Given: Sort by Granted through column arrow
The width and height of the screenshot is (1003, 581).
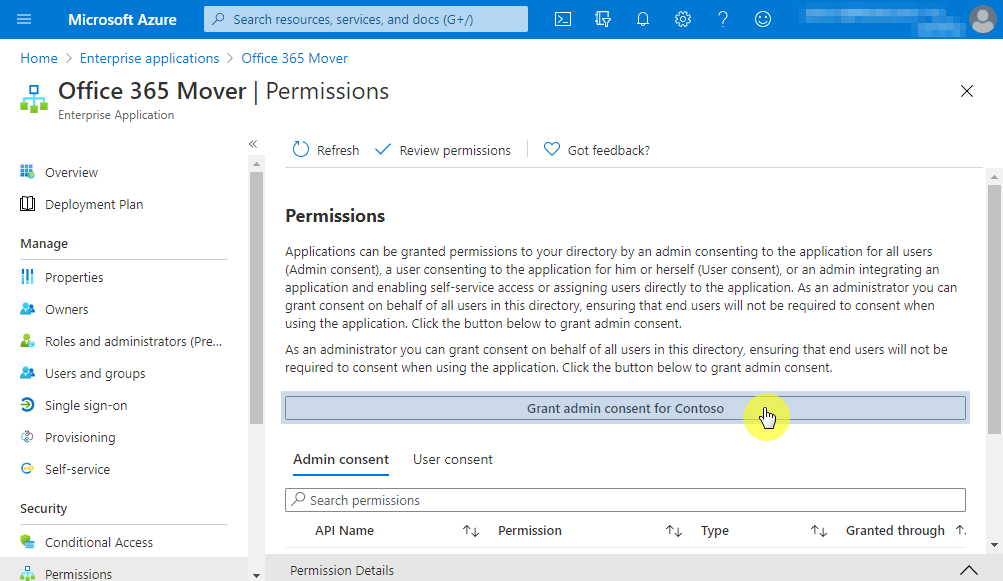Looking at the screenshot, I should point(960,530).
